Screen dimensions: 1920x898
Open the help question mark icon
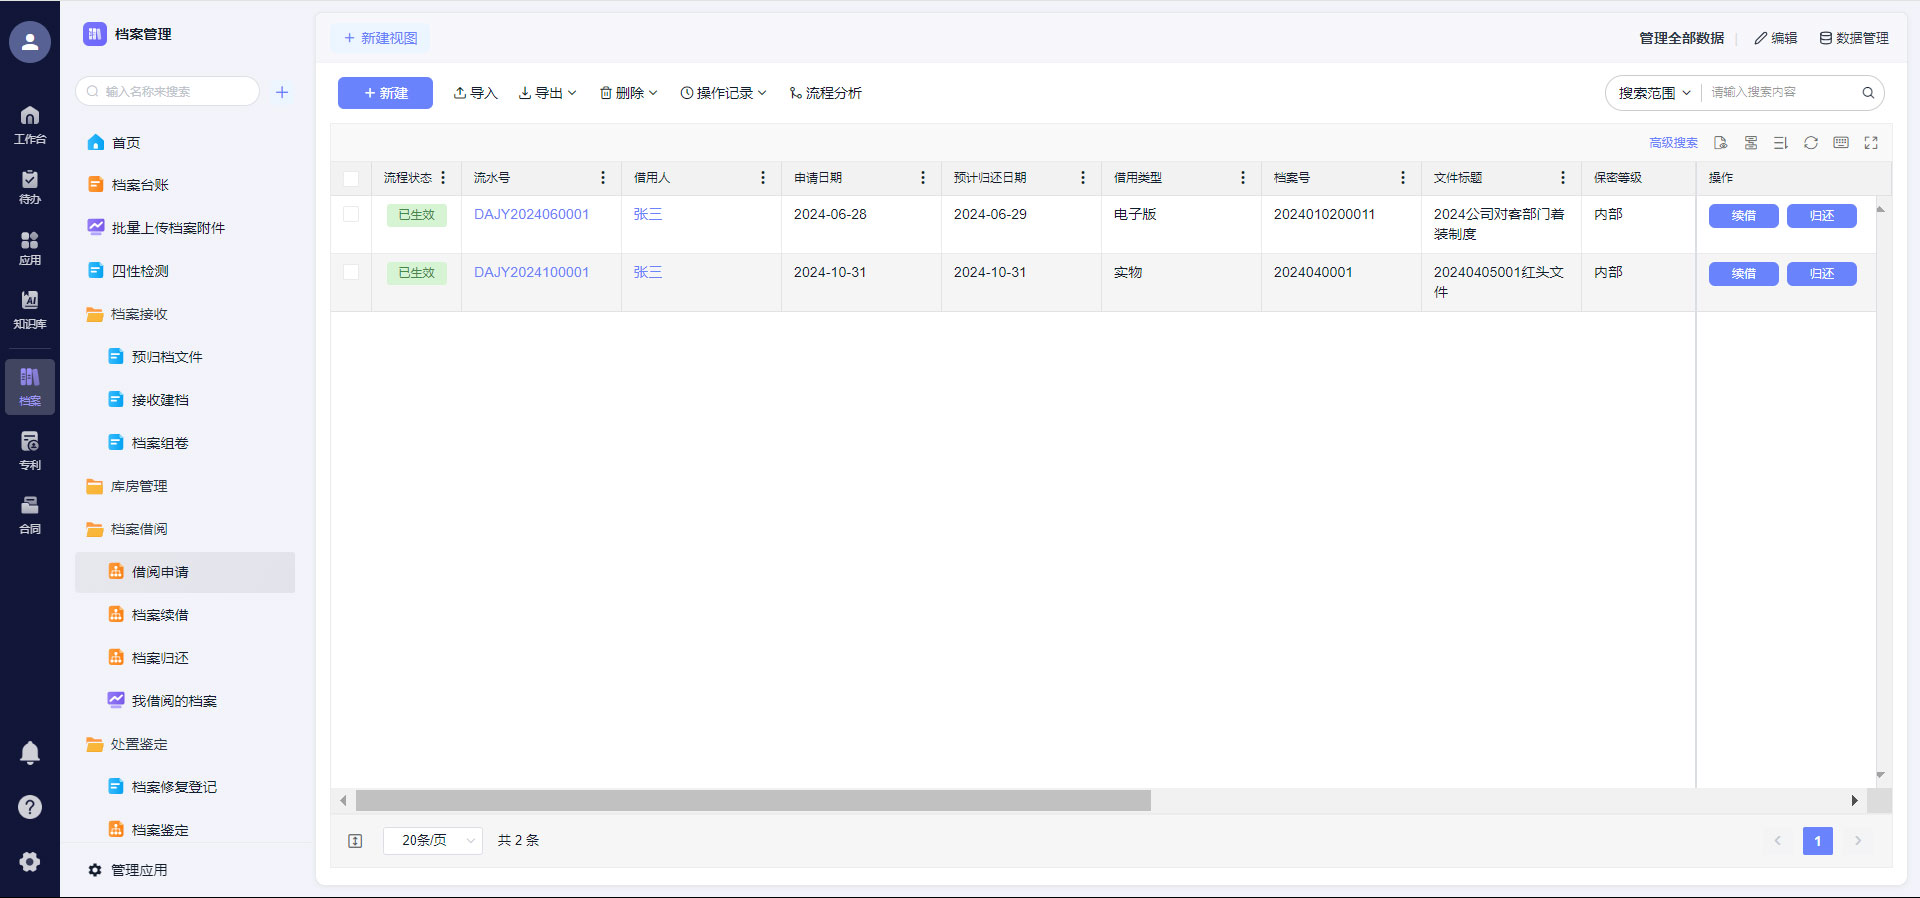click(30, 807)
